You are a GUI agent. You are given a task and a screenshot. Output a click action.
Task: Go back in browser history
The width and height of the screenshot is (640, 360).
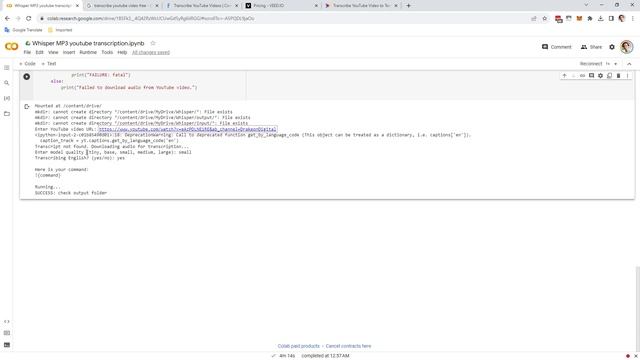tap(7, 18)
